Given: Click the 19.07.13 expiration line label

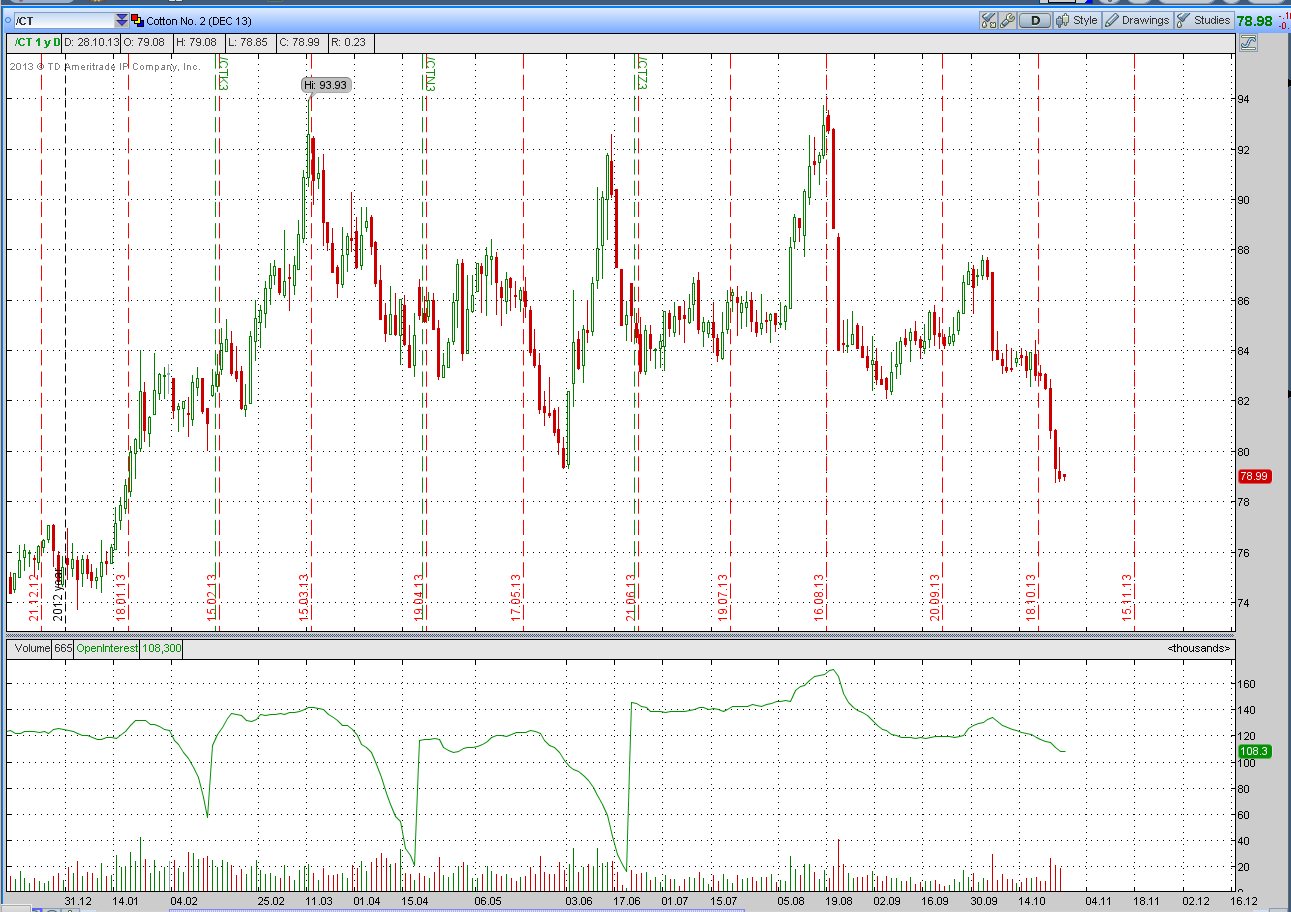Looking at the screenshot, I should (x=723, y=598).
